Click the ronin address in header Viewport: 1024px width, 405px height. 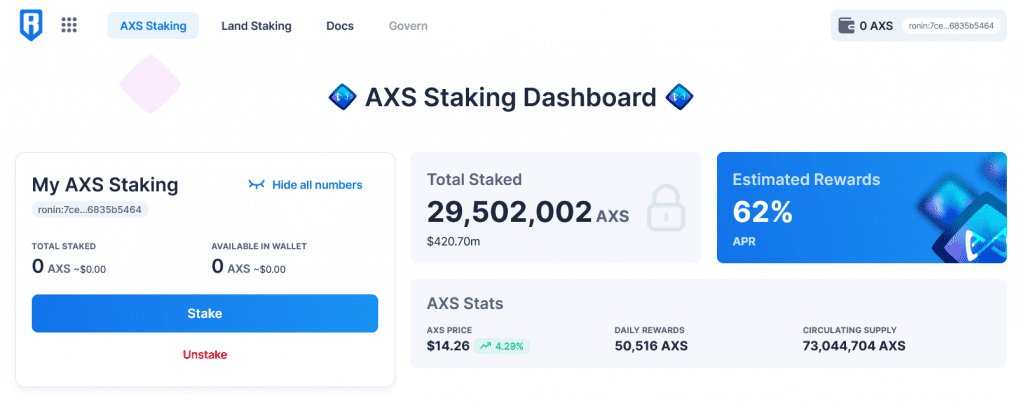[950, 26]
